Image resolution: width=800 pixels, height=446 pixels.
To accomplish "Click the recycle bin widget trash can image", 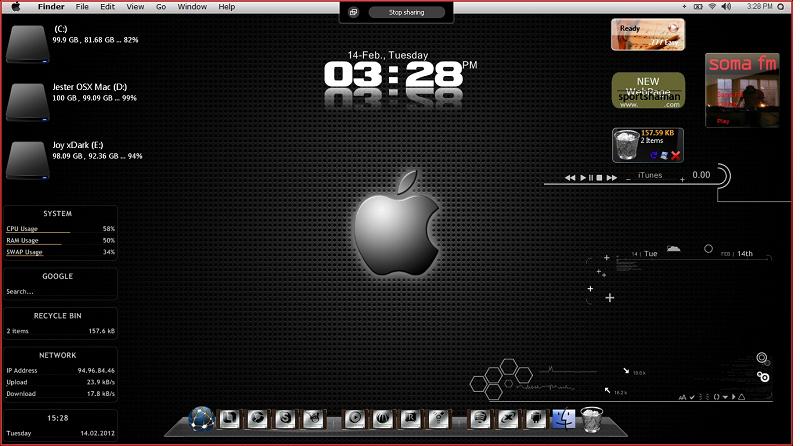I will tap(626, 145).
